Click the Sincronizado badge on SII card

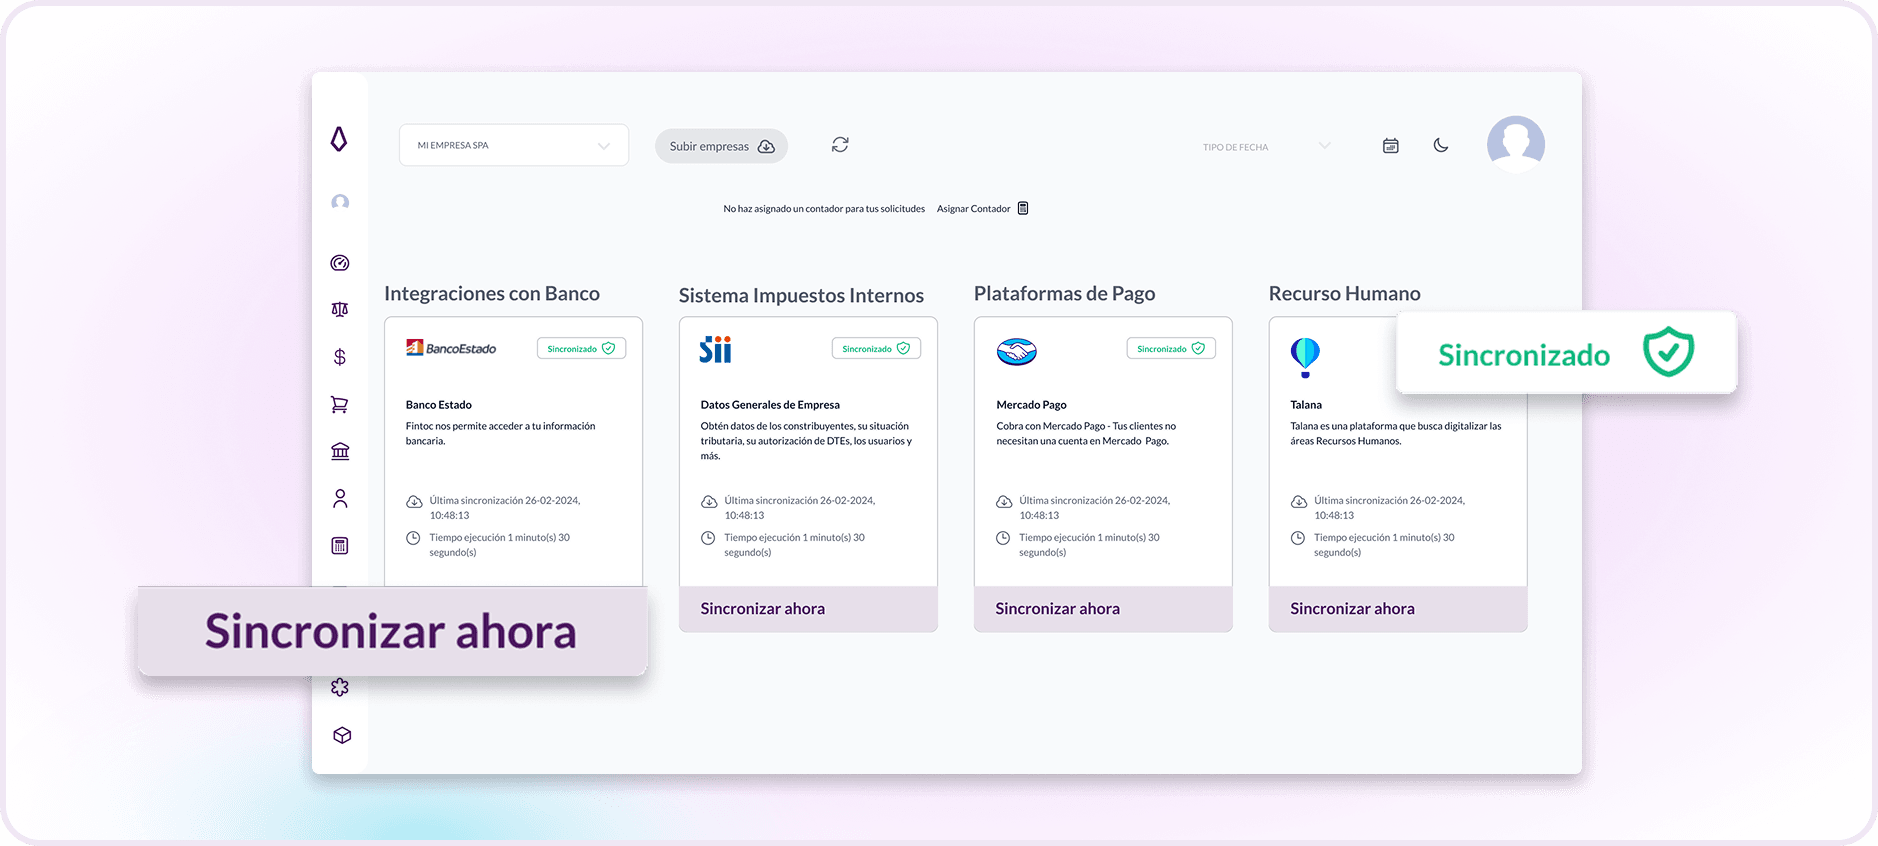click(x=876, y=348)
